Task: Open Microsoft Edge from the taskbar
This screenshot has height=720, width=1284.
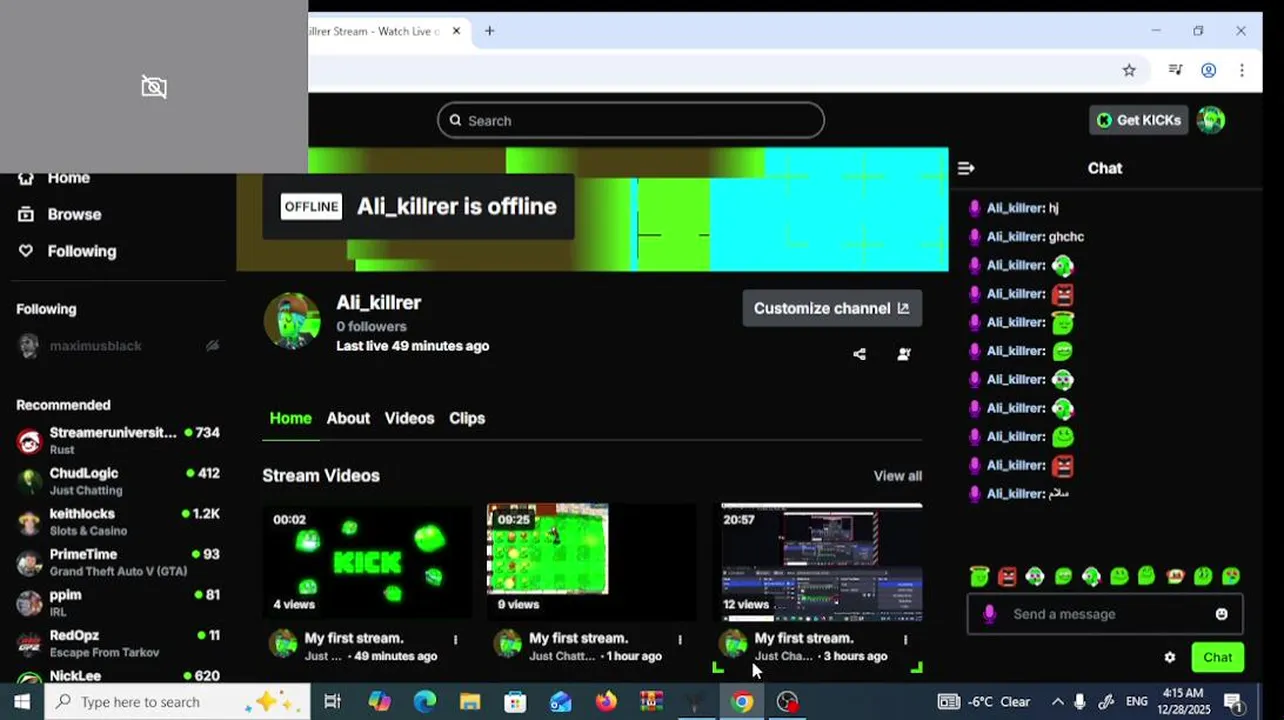Action: (425, 702)
